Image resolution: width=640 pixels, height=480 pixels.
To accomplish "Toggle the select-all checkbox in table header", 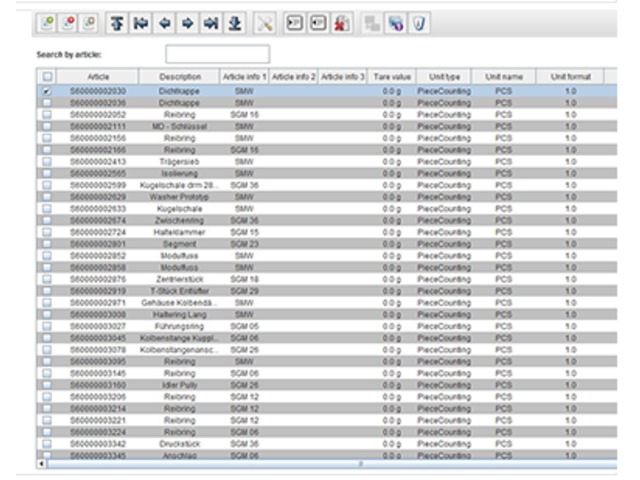I will point(47,76).
